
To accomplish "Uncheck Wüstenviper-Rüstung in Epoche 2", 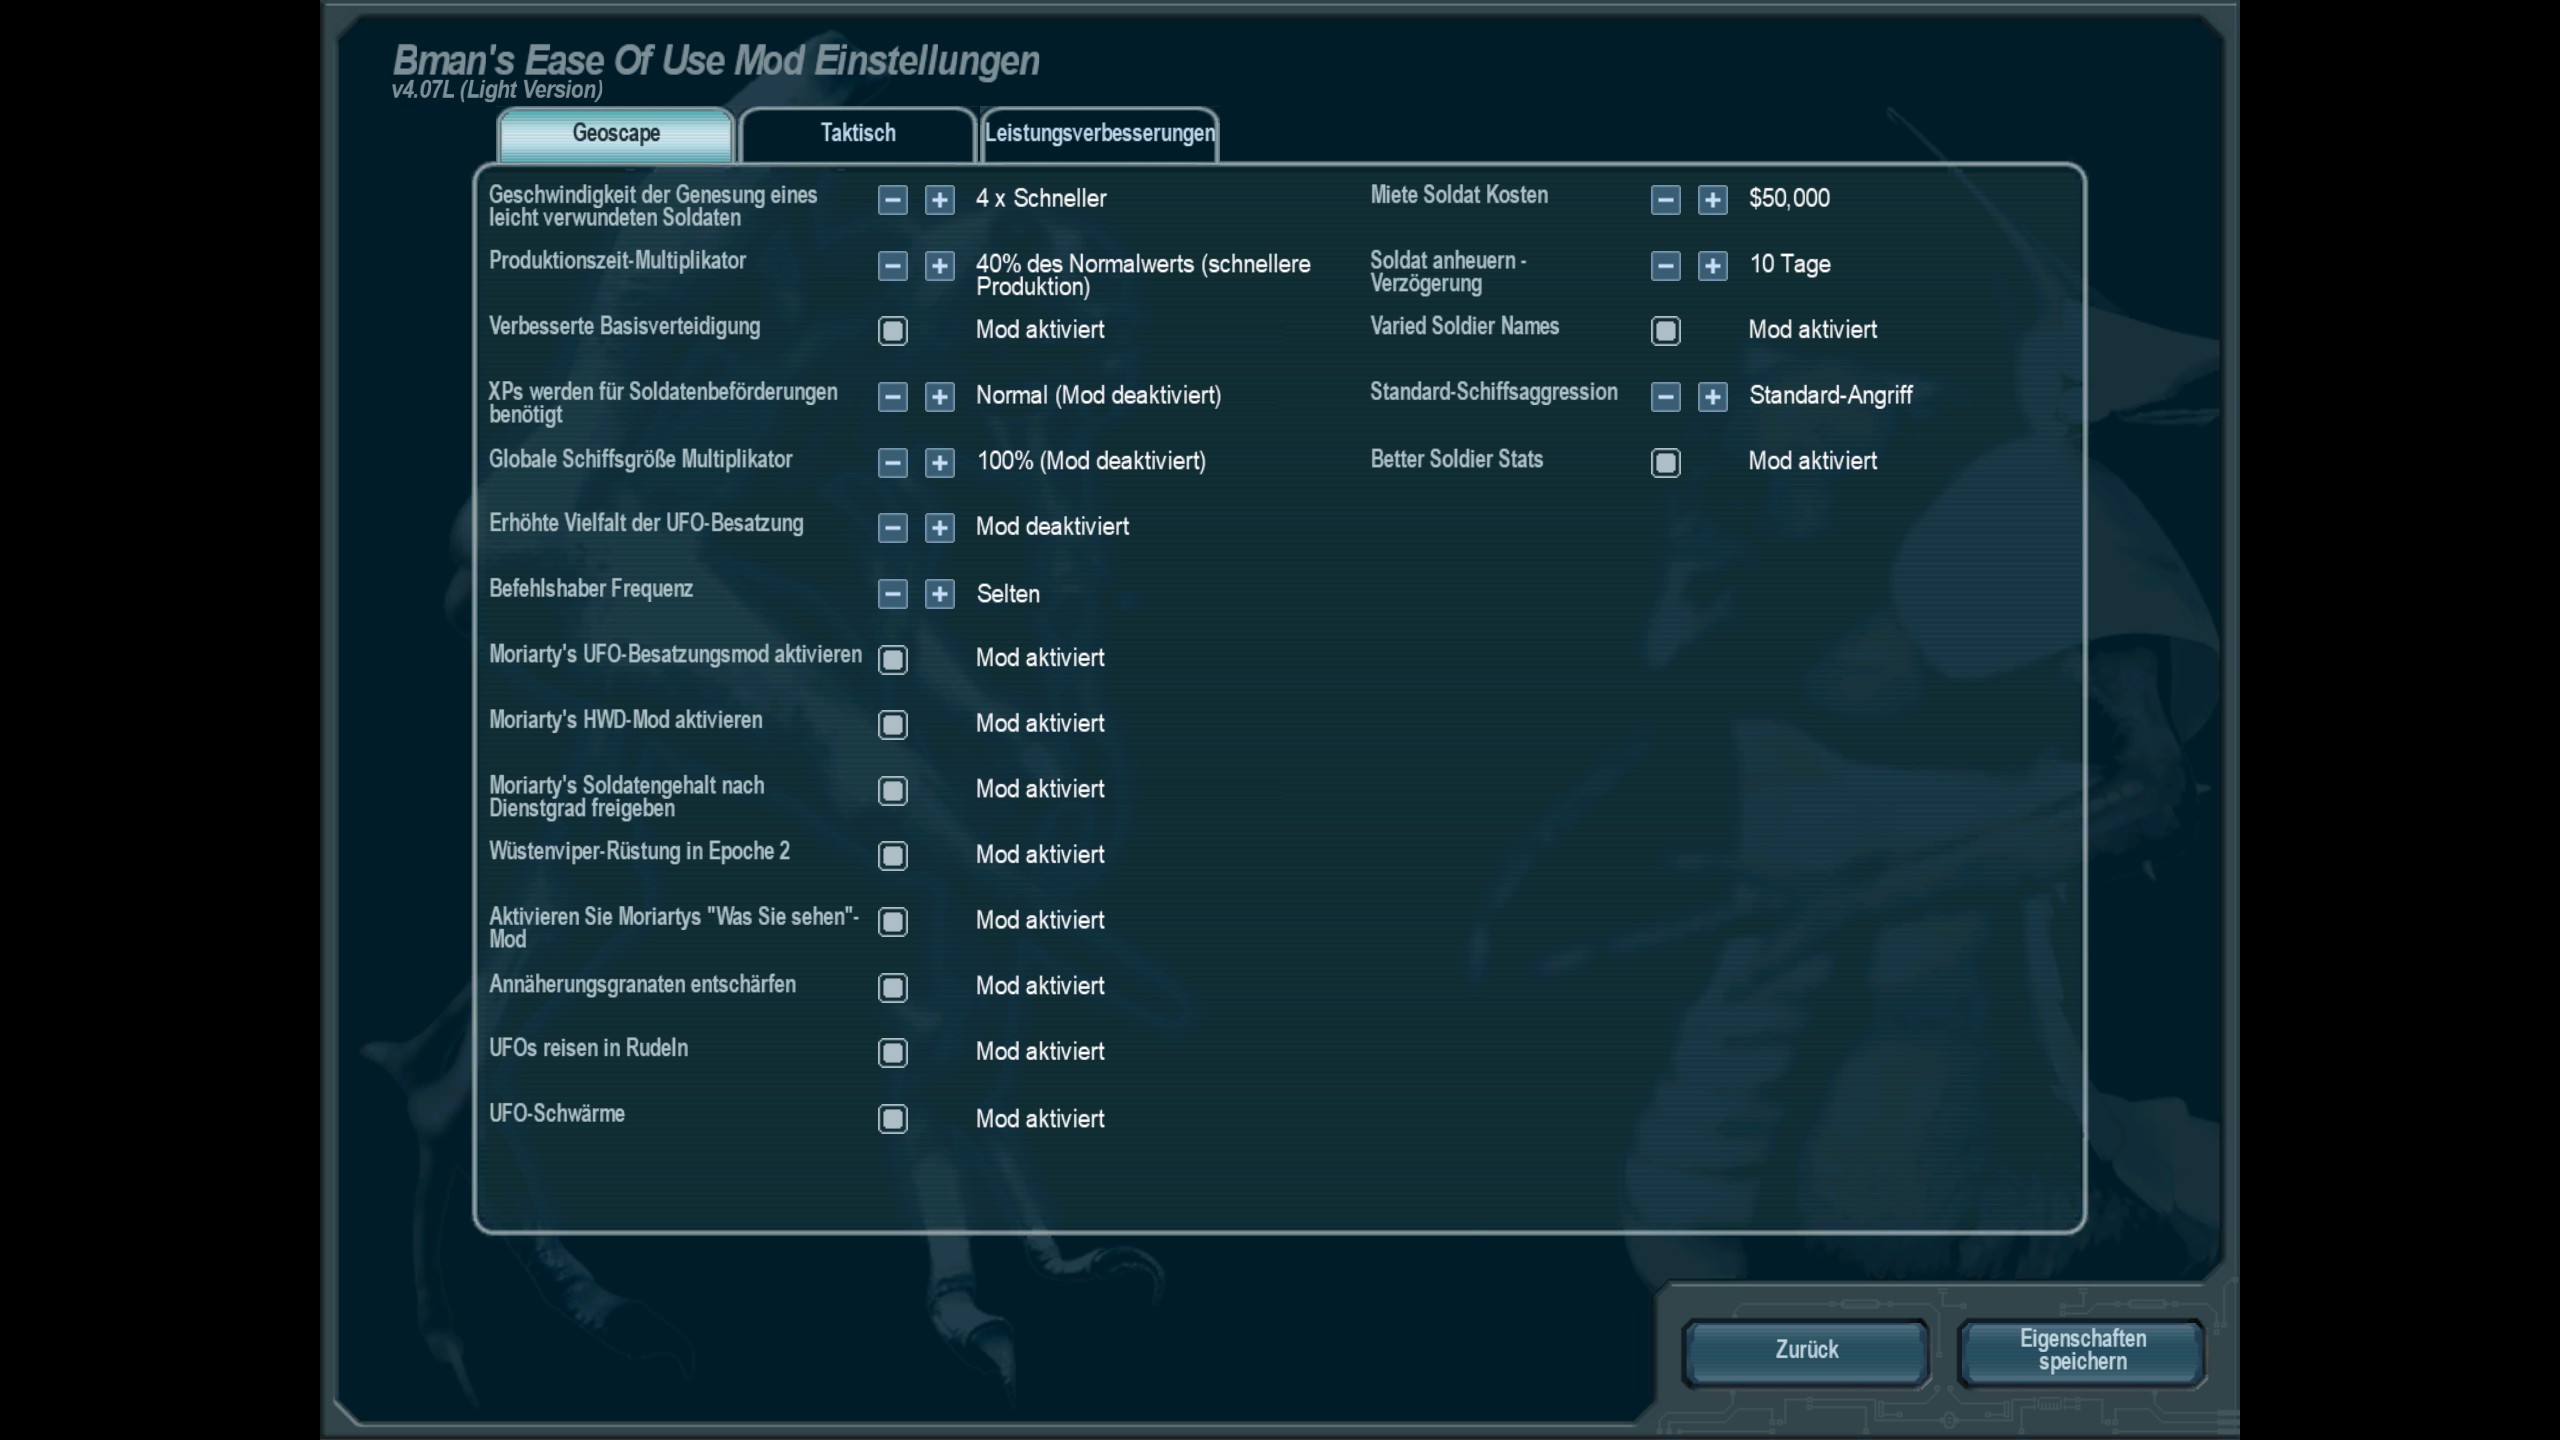I will click(x=892, y=856).
